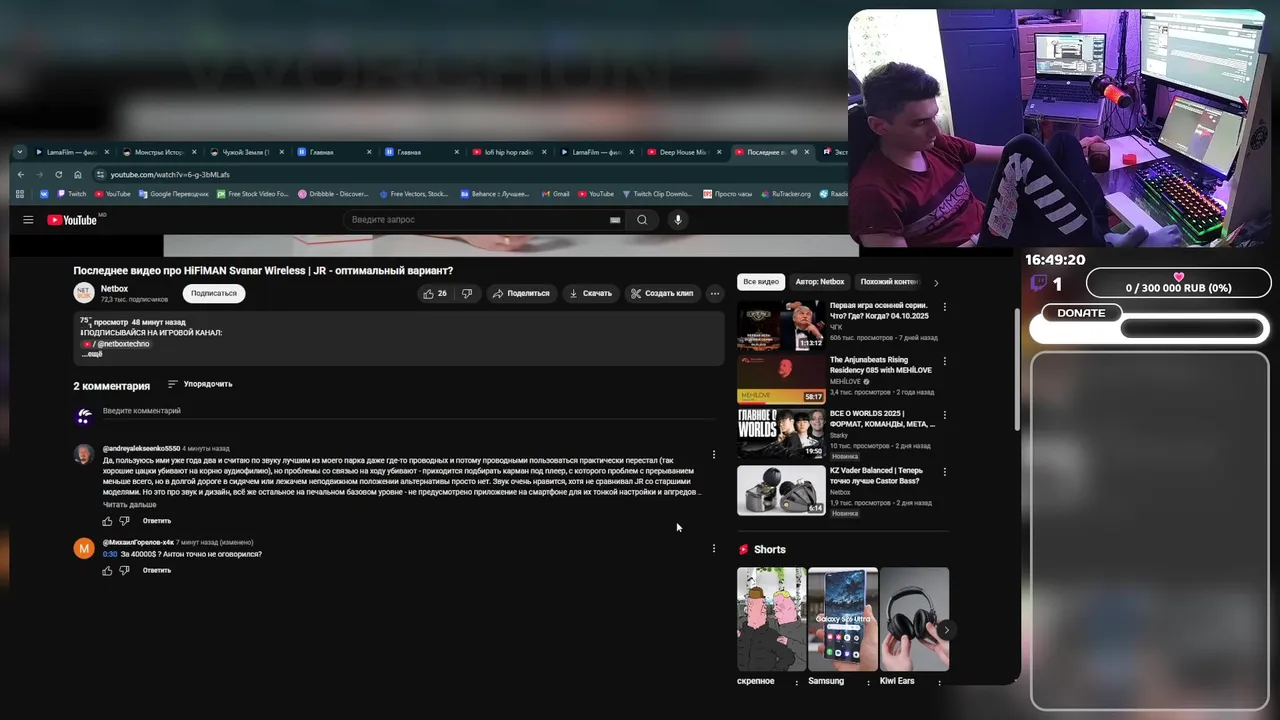Open avatar of andreyalekseenko5550
Viewport: 1280px width, 720px height.
(x=84, y=455)
